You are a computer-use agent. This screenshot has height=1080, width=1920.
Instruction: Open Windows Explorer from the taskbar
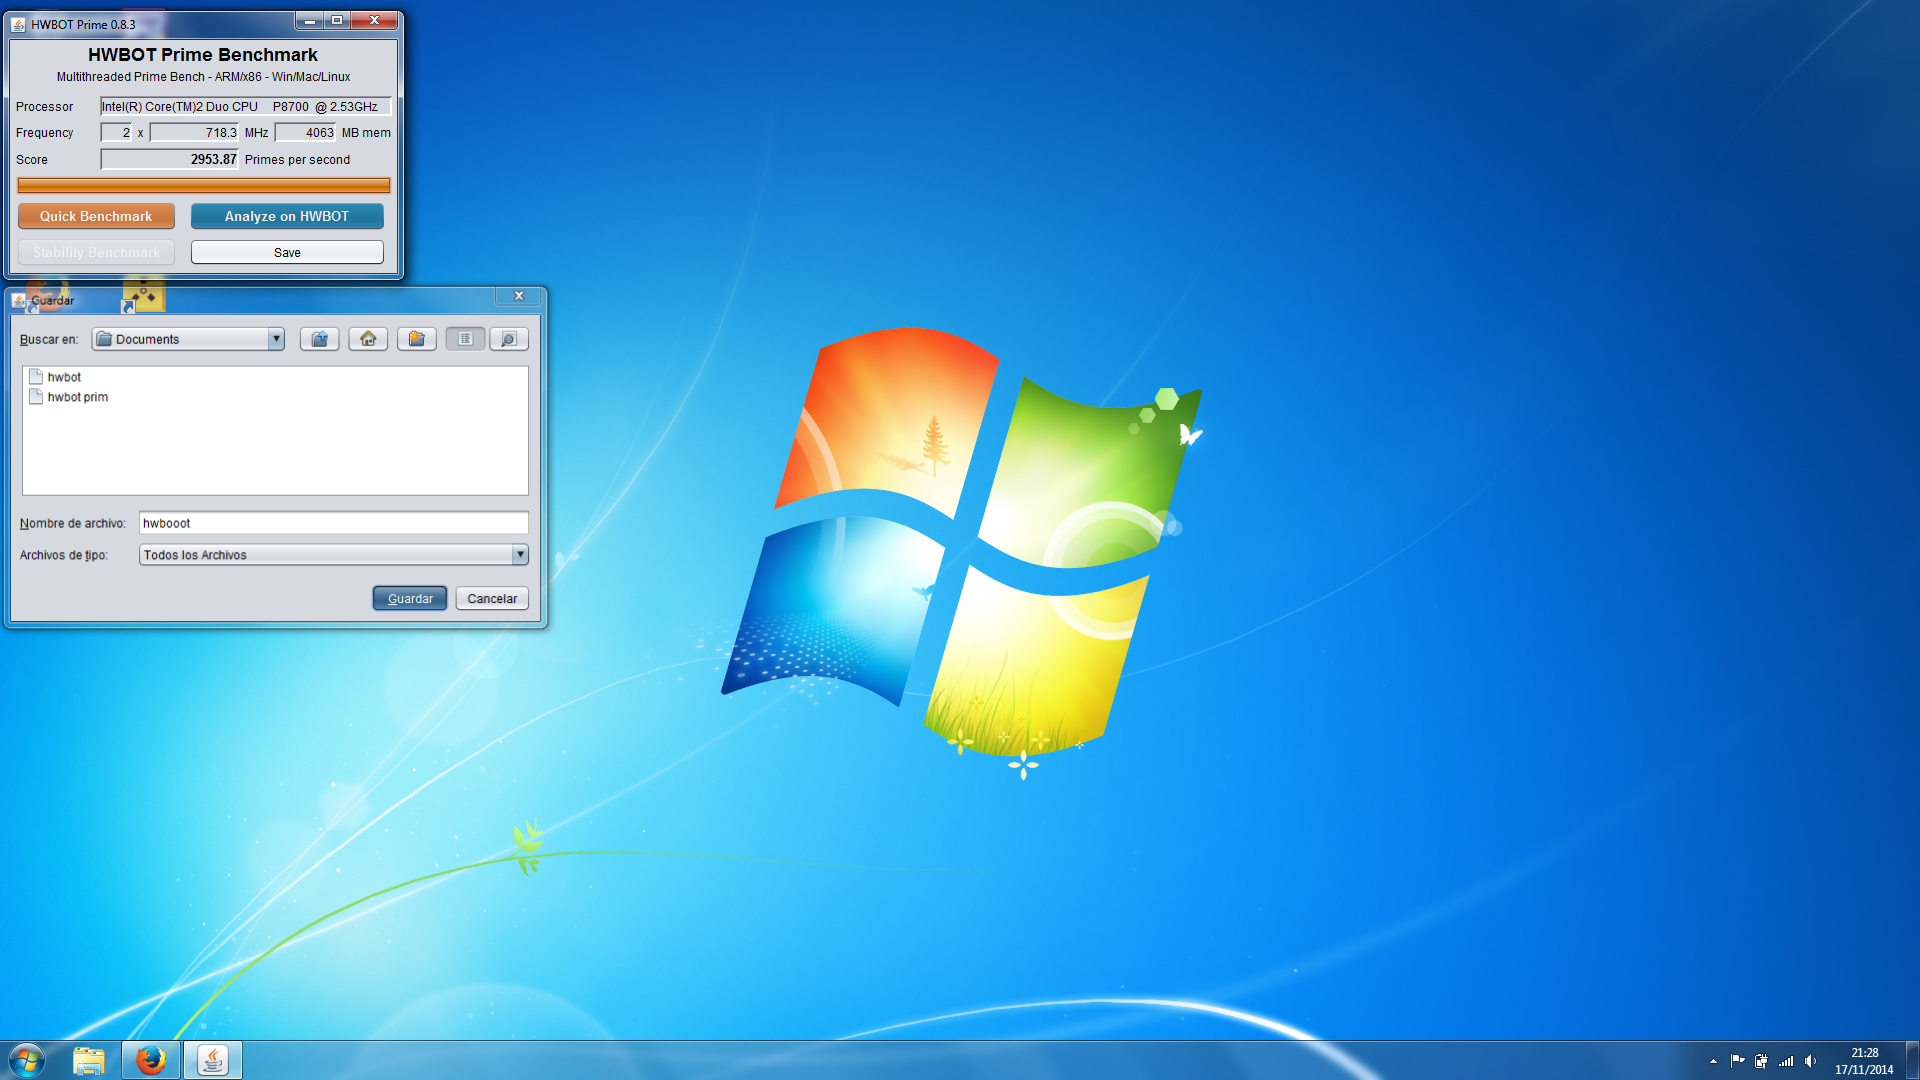coord(89,1060)
